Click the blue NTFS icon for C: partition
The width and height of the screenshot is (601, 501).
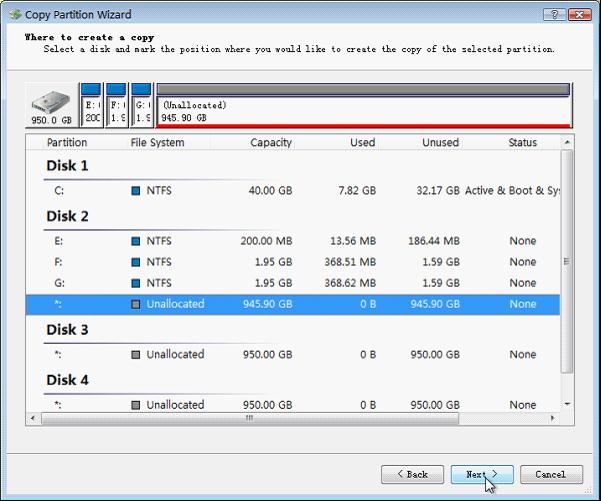pyautogui.click(x=136, y=190)
